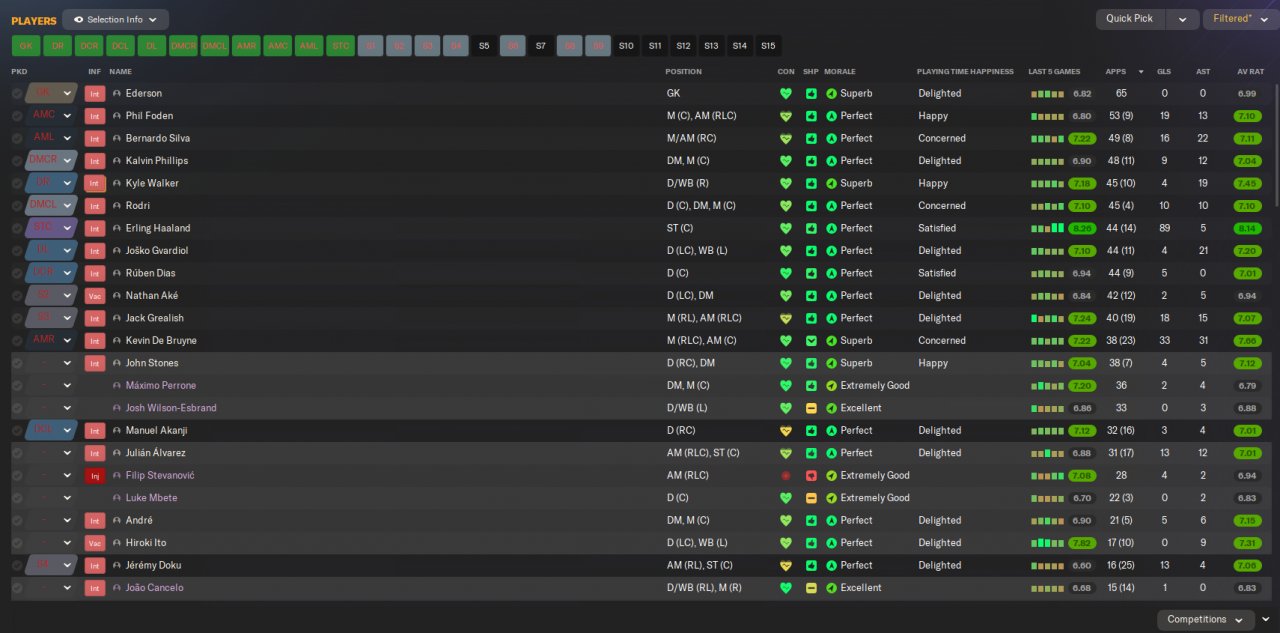Open the Competitions dropdown

1205,619
